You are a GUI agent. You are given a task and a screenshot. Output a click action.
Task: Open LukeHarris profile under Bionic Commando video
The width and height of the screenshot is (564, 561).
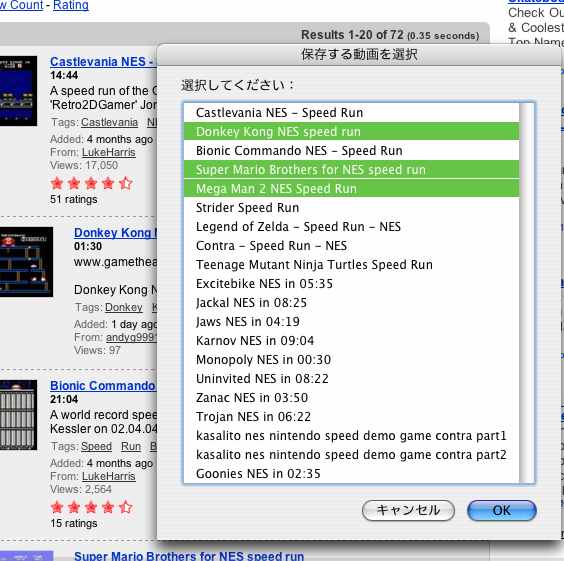click(x=109, y=476)
